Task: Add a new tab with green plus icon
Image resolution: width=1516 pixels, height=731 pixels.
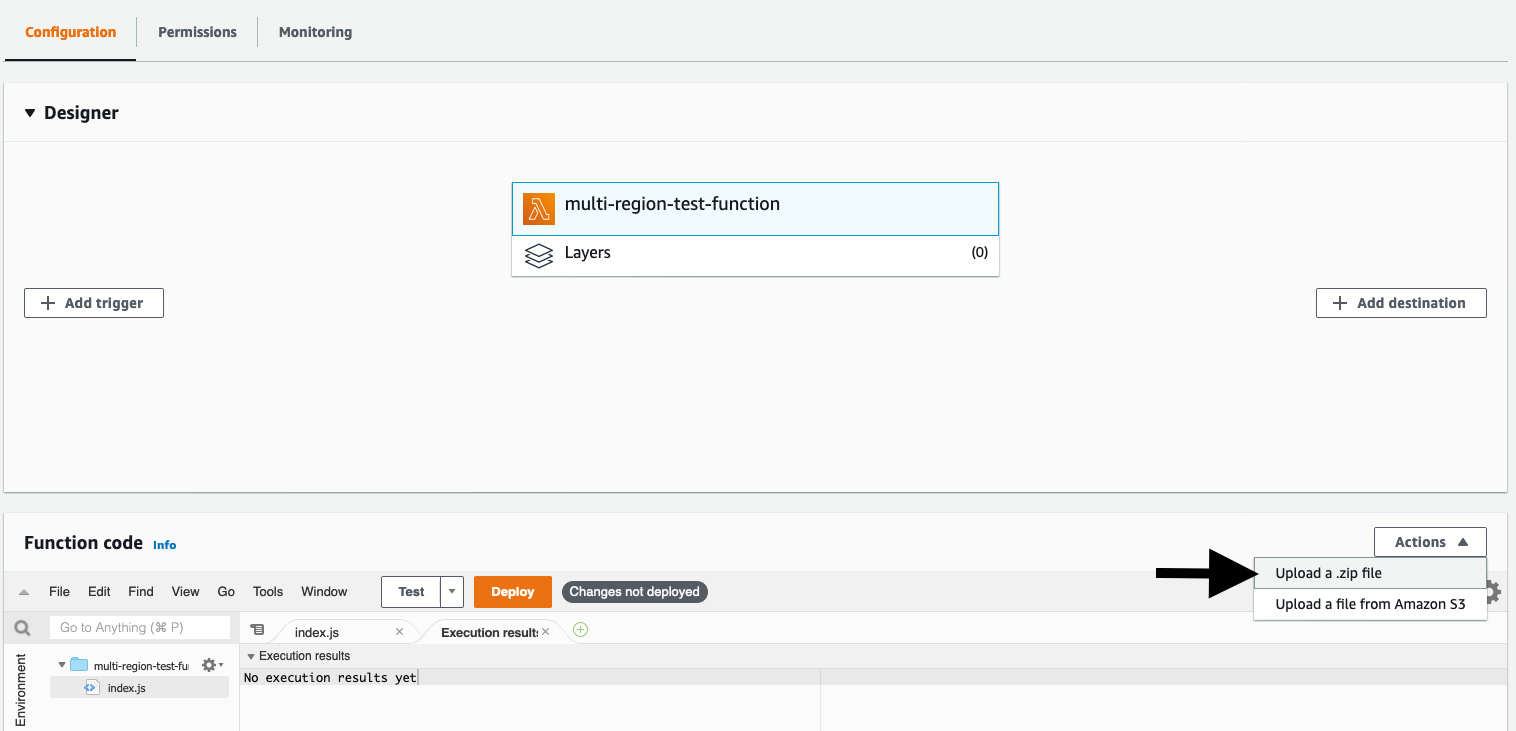Action: tap(580, 630)
